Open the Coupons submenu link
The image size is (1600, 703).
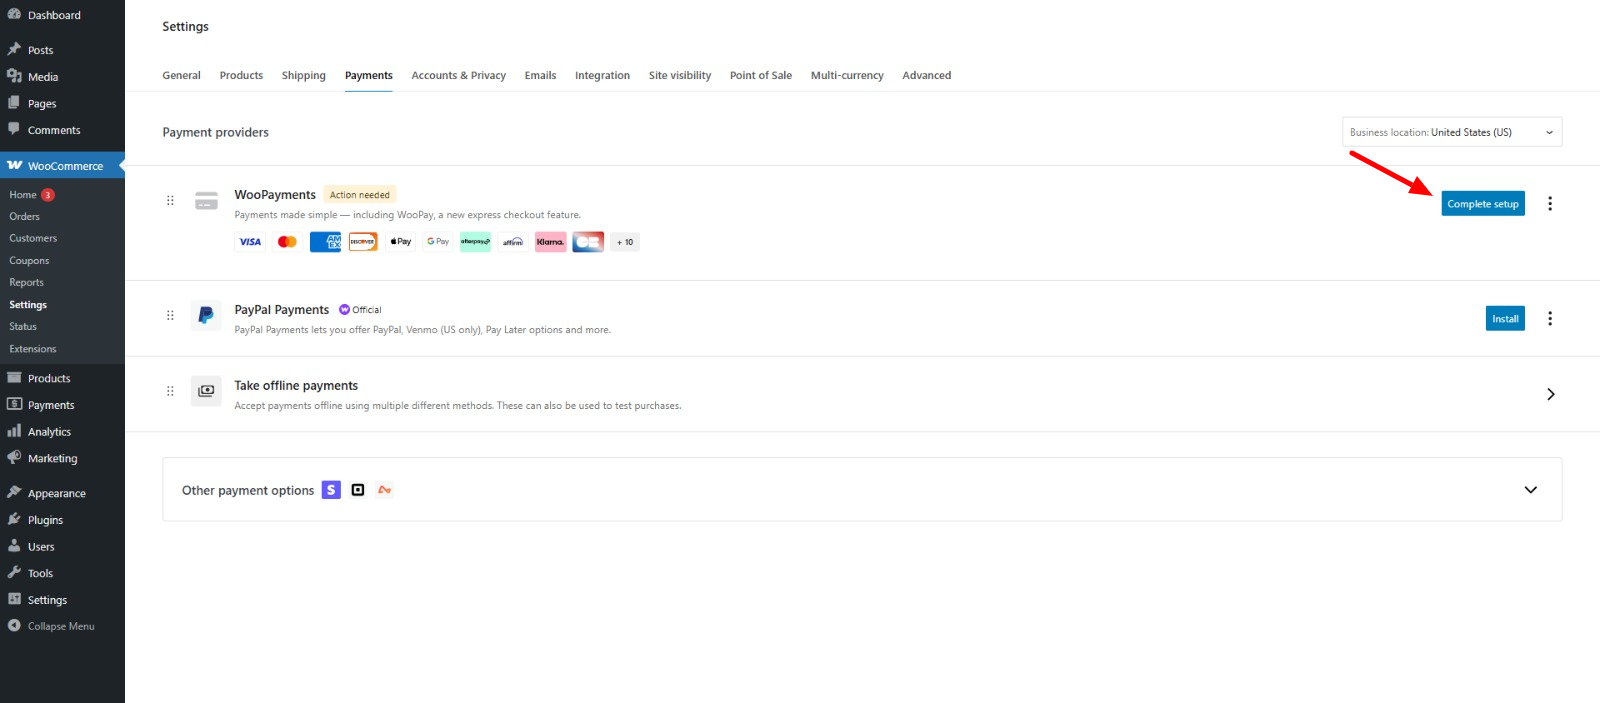click(29, 261)
